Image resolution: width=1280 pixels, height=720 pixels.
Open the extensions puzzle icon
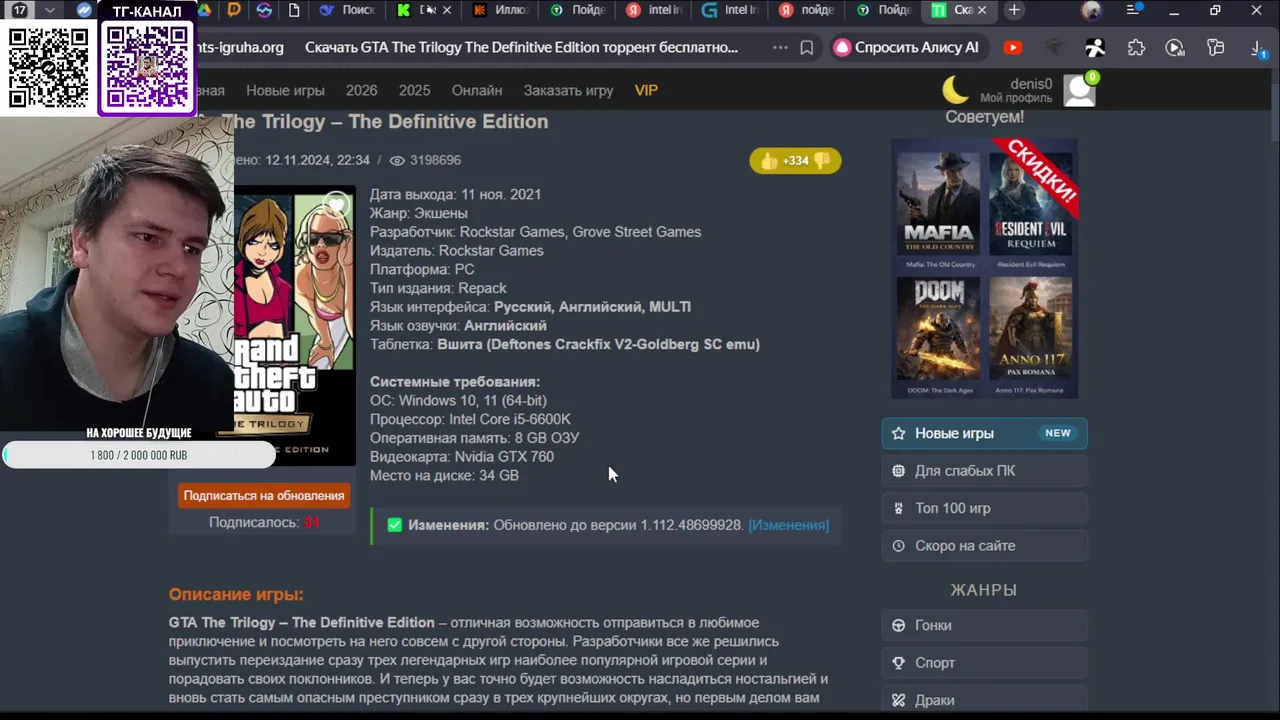tap(1136, 47)
